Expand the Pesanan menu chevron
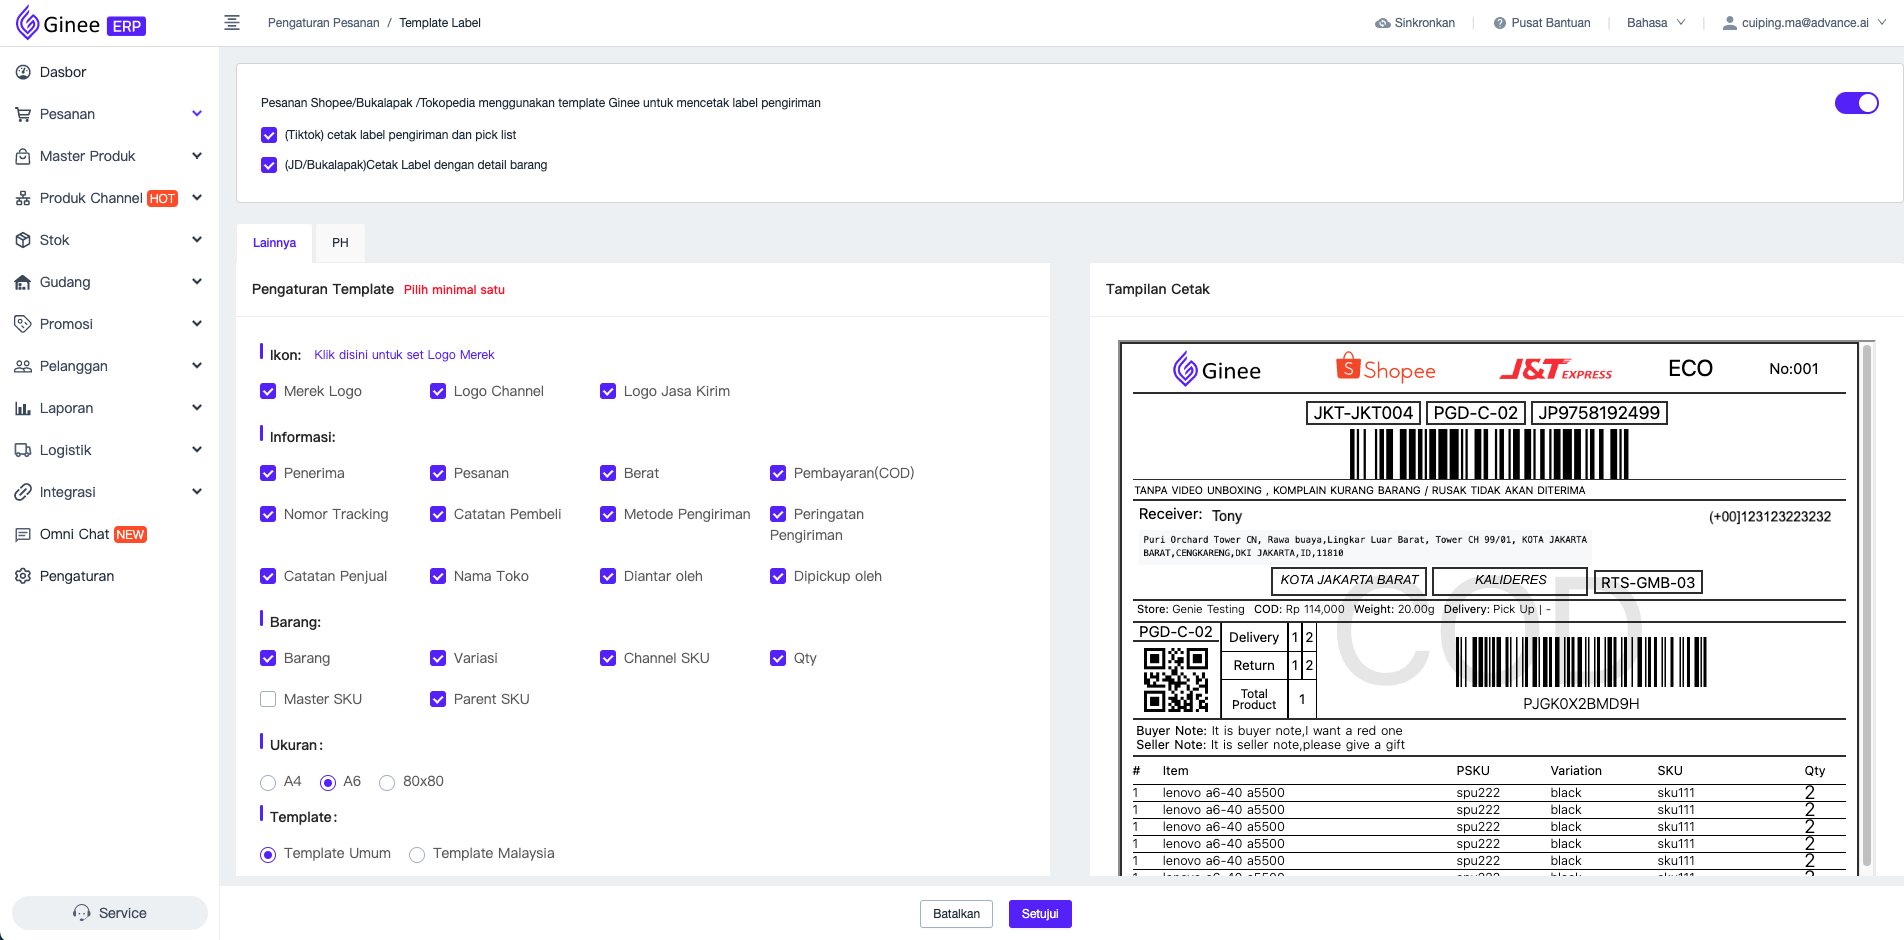1904x940 pixels. [197, 114]
